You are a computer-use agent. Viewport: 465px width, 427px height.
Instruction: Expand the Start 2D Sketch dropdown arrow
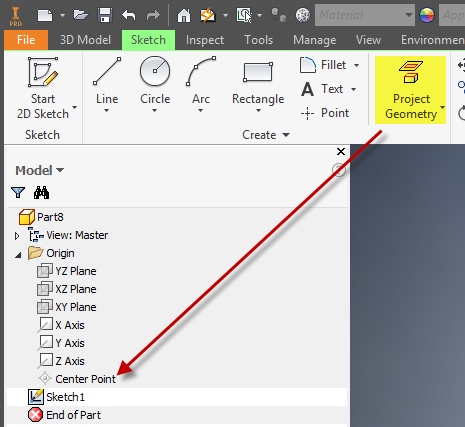tap(75, 107)
